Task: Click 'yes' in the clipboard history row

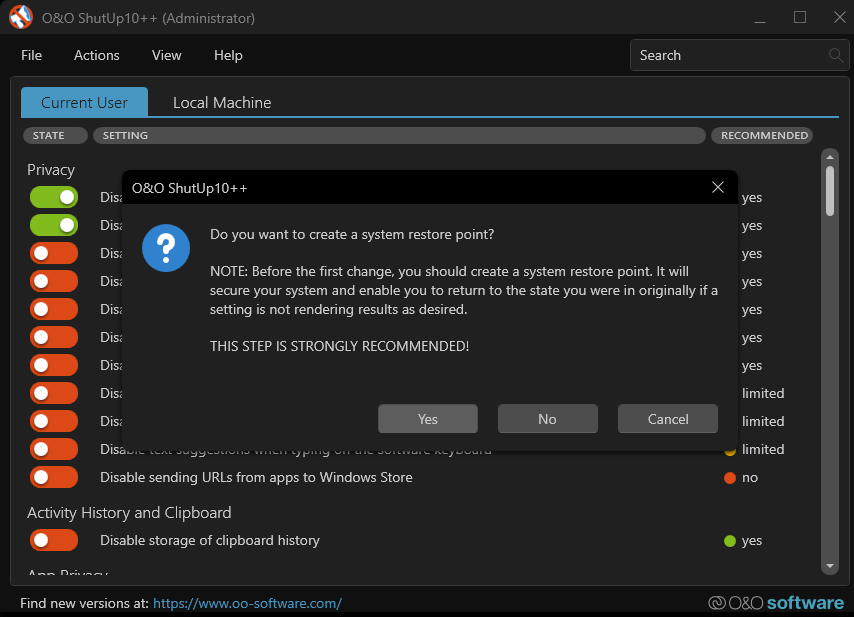Action: click(x=752, y=541)
